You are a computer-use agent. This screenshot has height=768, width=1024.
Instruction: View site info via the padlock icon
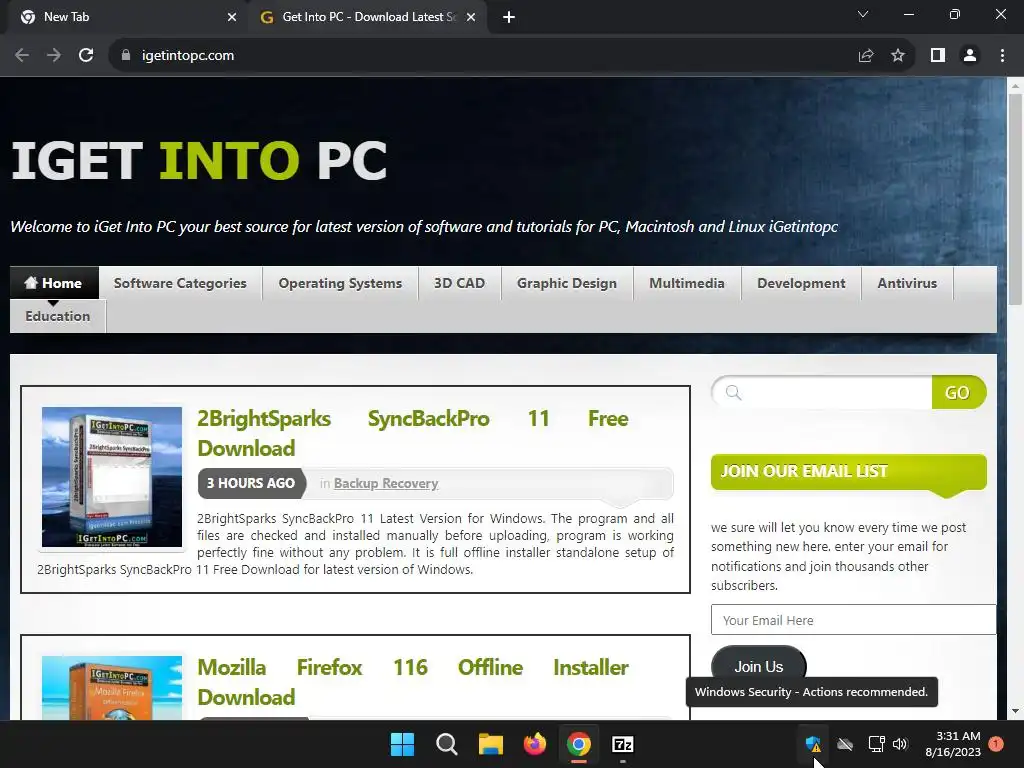click(125, 56)
